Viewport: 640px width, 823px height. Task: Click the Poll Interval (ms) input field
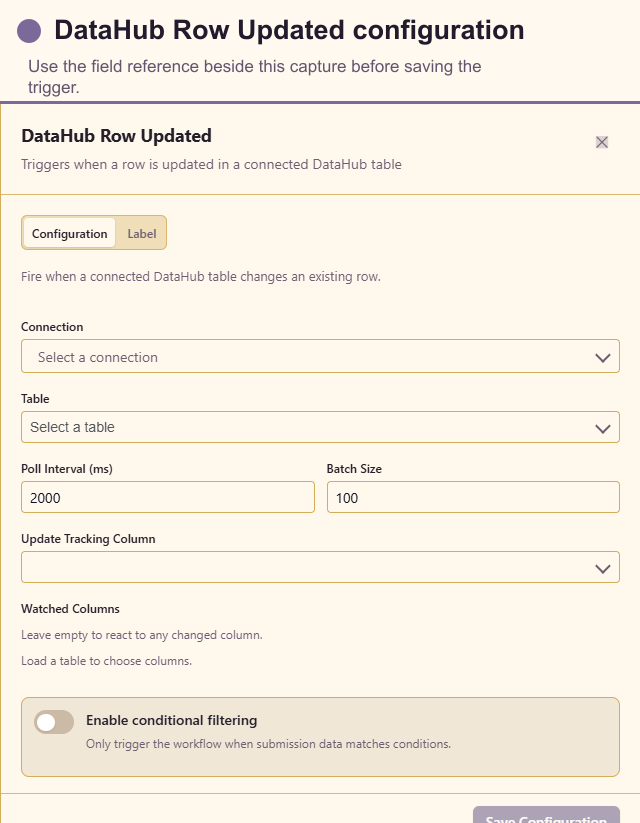(168, 497)
